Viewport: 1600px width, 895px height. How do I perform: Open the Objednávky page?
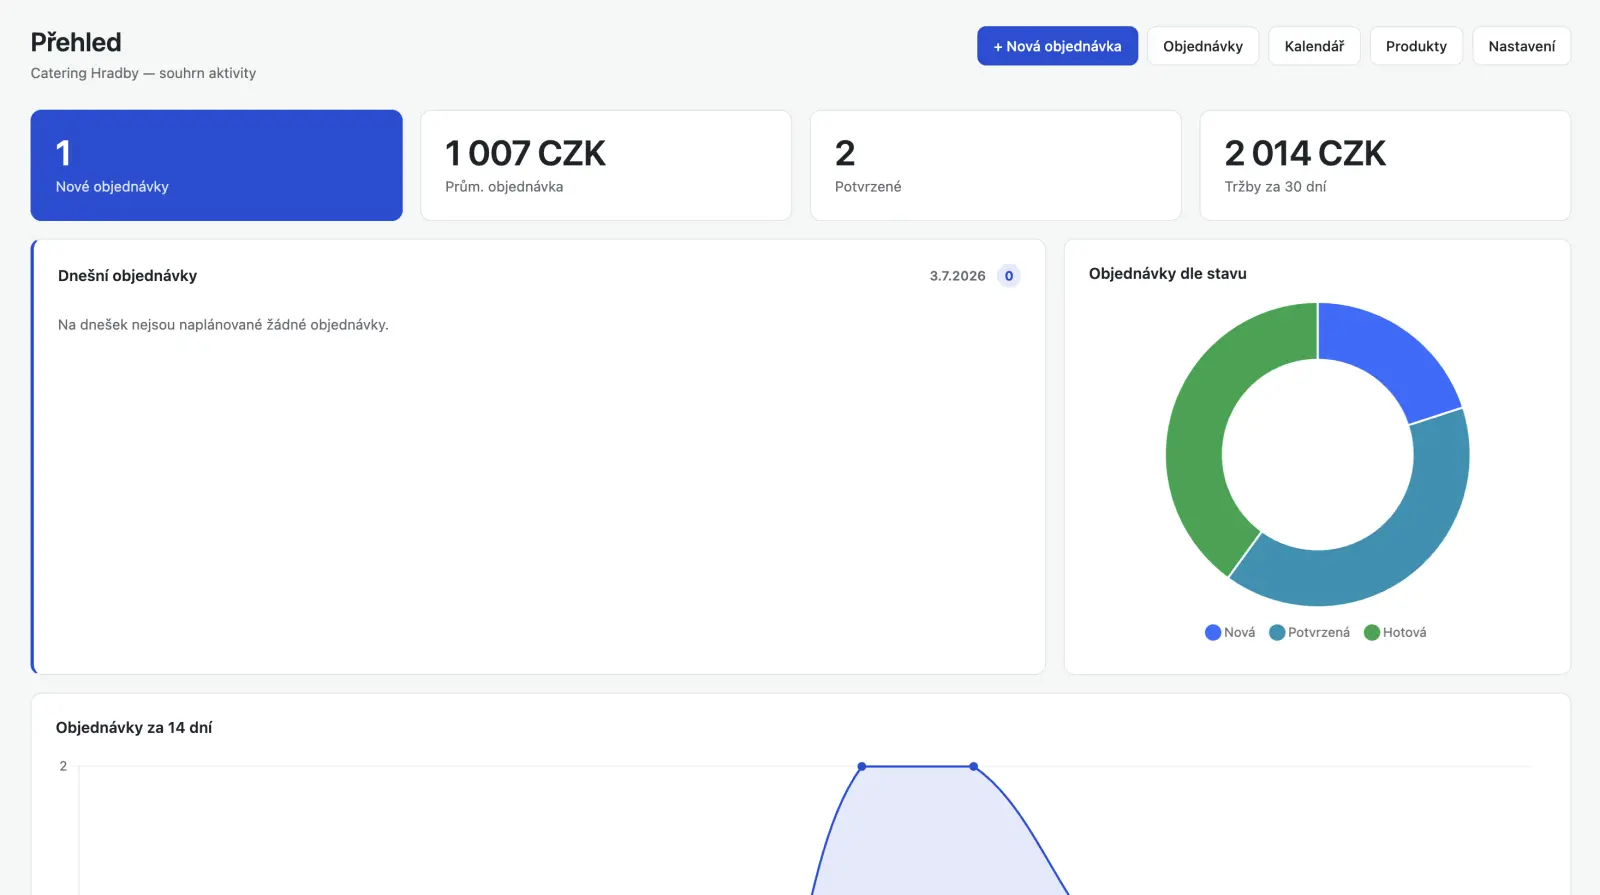click(1203, 46)
